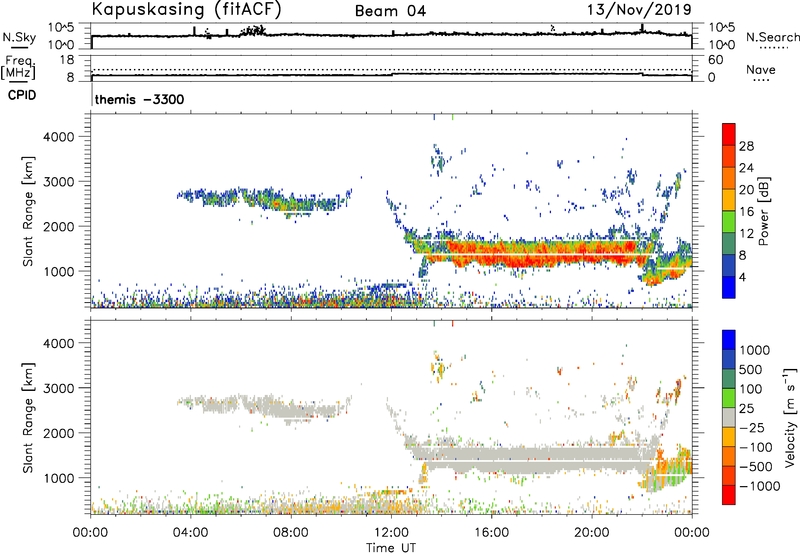
Task: Click the '-500' label on velocity color bar
Action: point(756,467)
